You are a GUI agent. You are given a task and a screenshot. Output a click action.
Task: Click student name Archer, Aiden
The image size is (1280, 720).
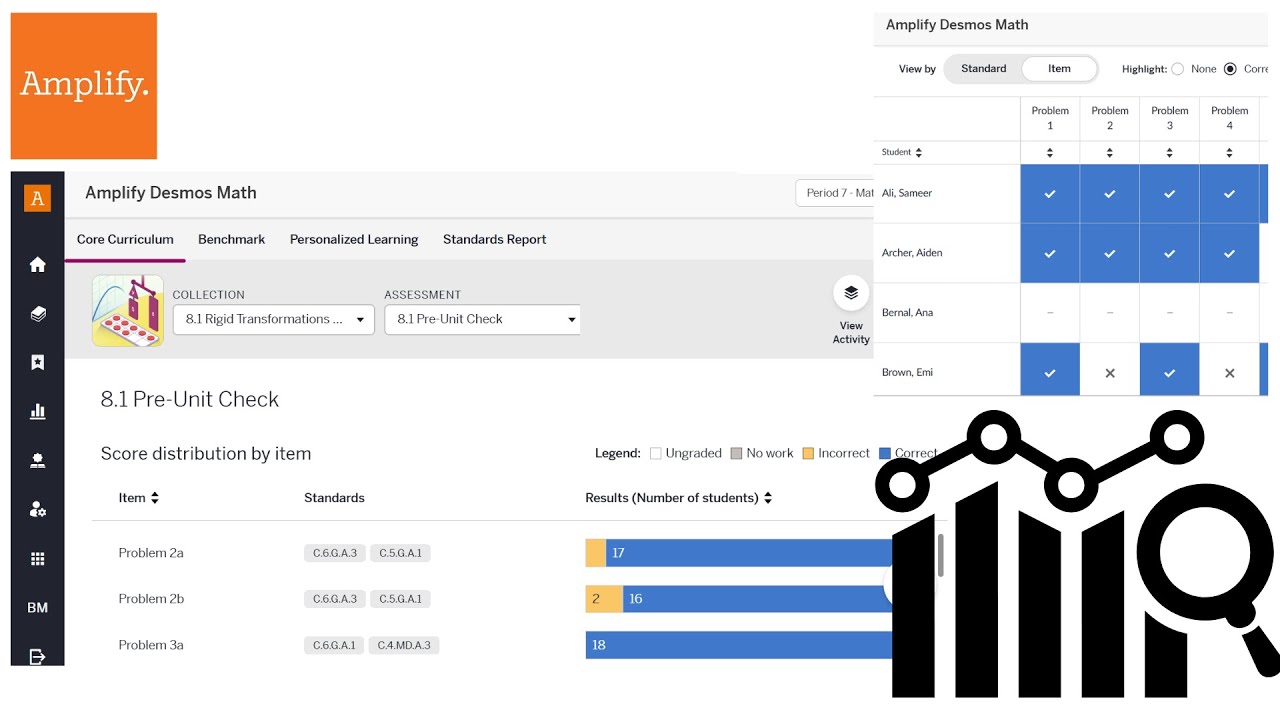912,253
